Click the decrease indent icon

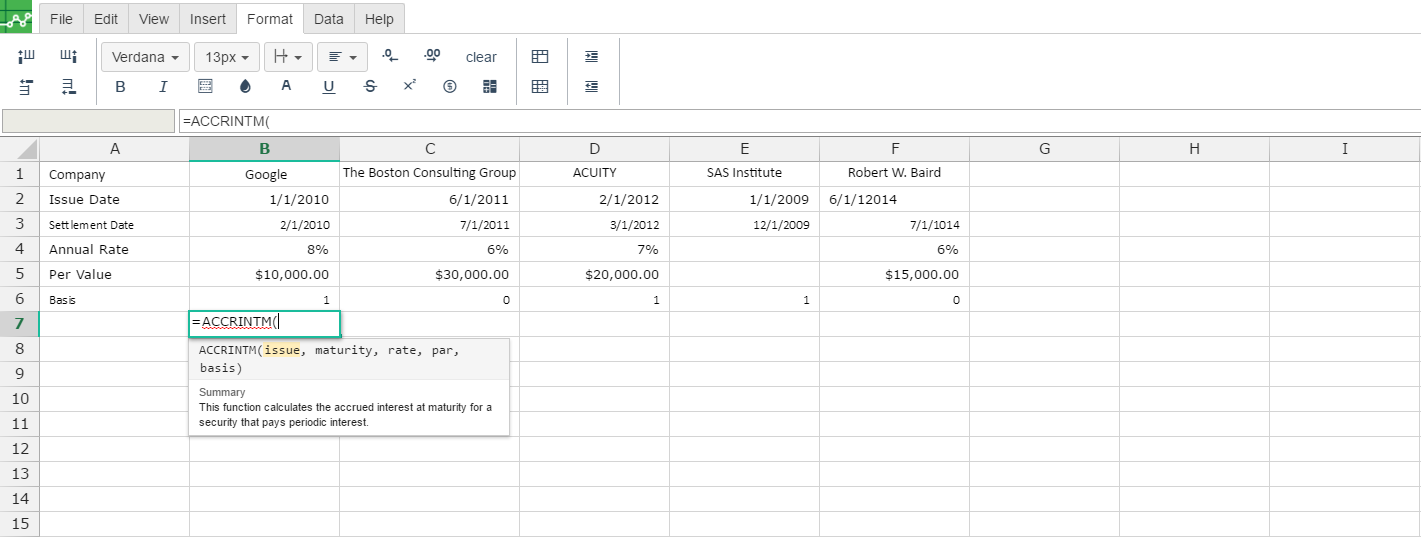pos(592,87)
